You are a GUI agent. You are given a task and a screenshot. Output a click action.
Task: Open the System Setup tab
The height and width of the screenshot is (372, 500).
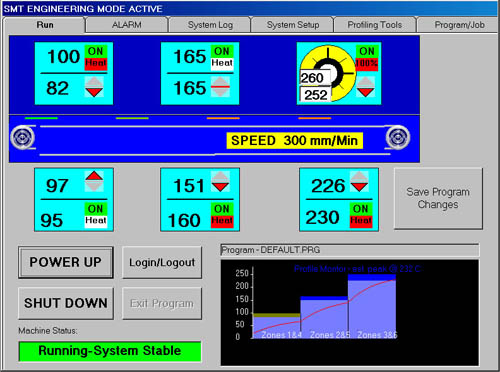(x=293, y=25)
